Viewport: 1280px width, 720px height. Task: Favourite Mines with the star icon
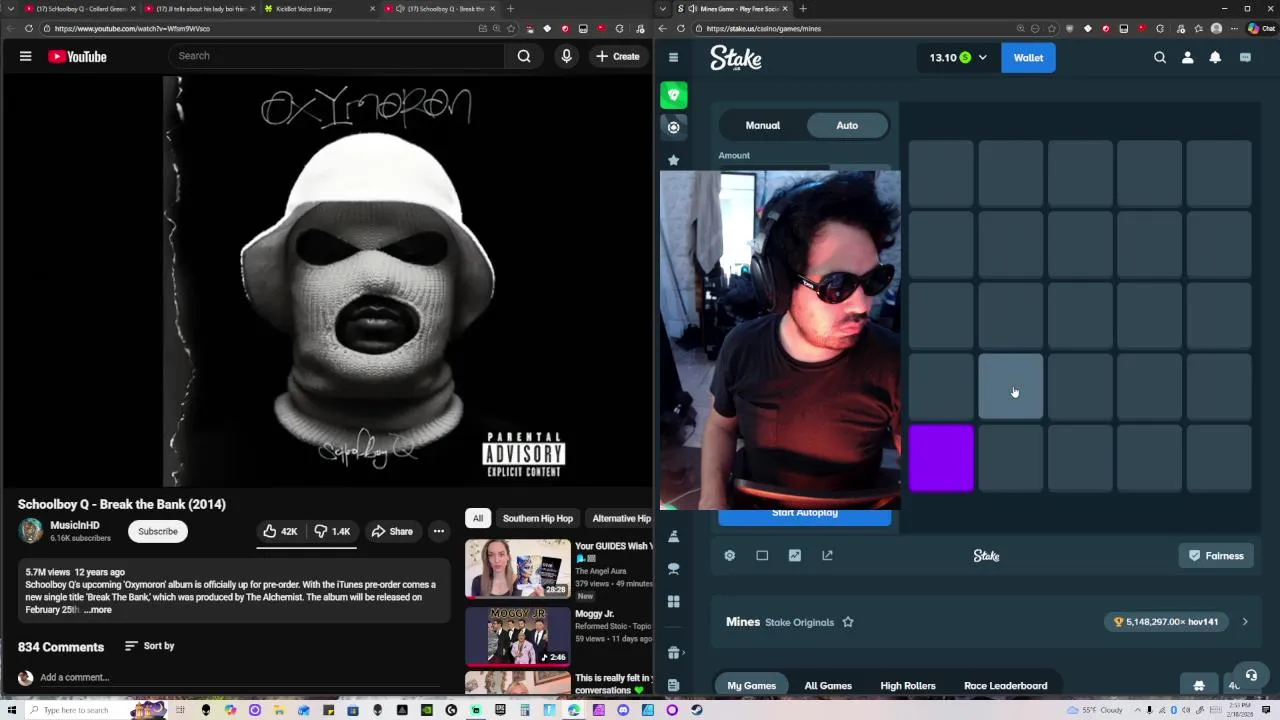tap(848, 622)
